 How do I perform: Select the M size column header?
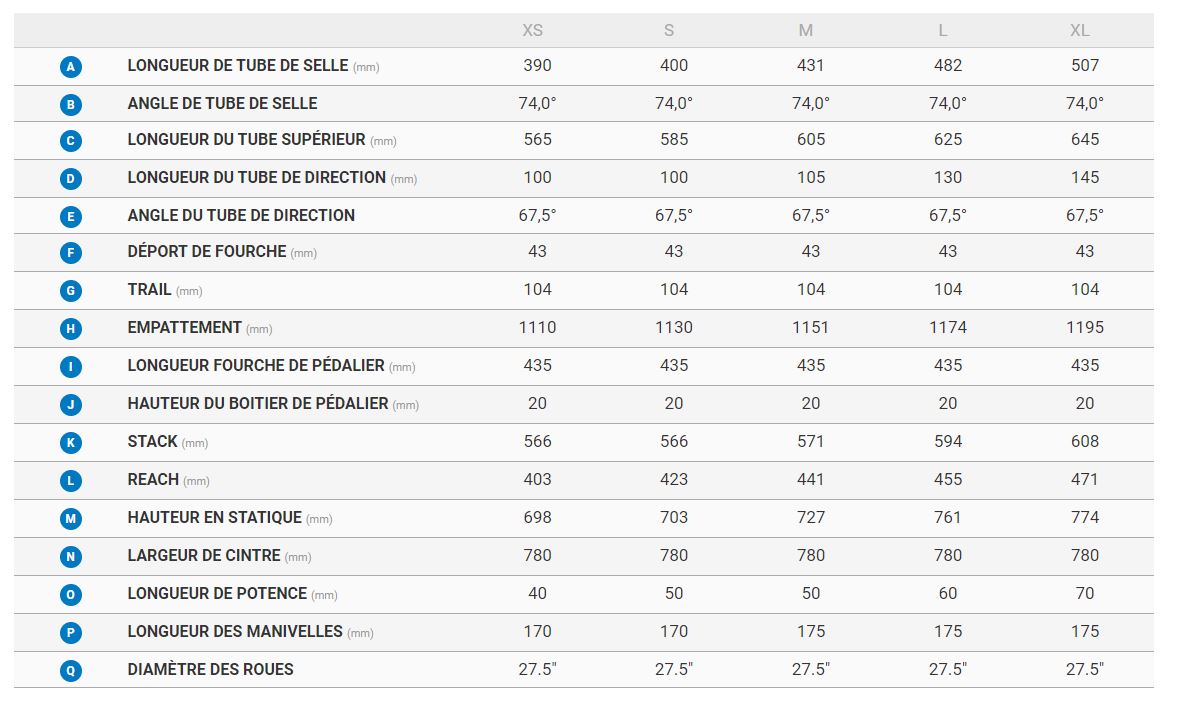(x=806, y=31)
